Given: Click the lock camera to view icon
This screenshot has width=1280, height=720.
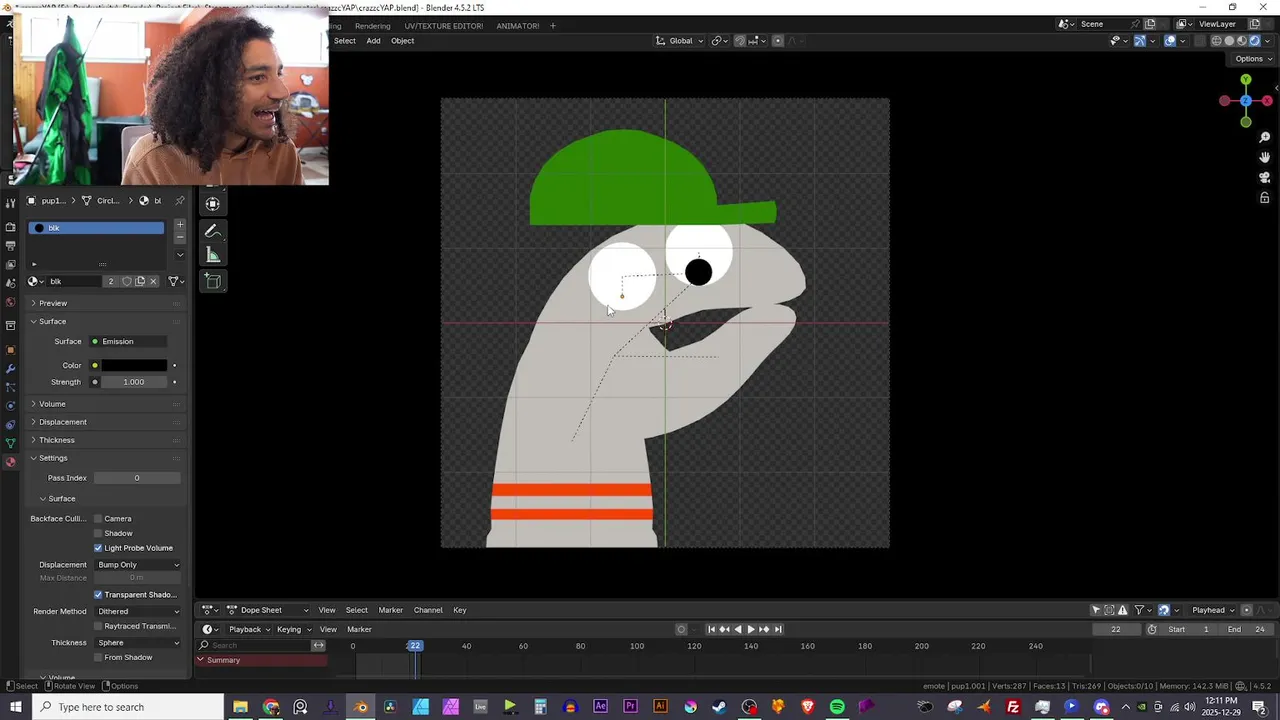Looking at the screenshot, I should (x=1264, y=197).
